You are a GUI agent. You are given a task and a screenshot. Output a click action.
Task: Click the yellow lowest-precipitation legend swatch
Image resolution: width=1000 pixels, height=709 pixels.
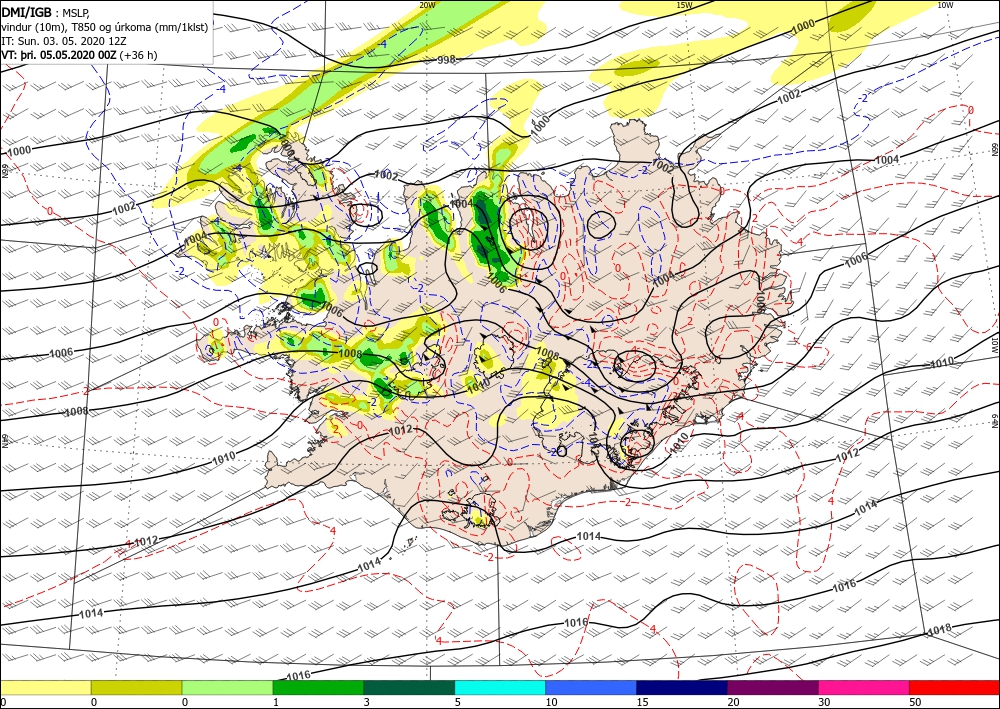[45, 688]
